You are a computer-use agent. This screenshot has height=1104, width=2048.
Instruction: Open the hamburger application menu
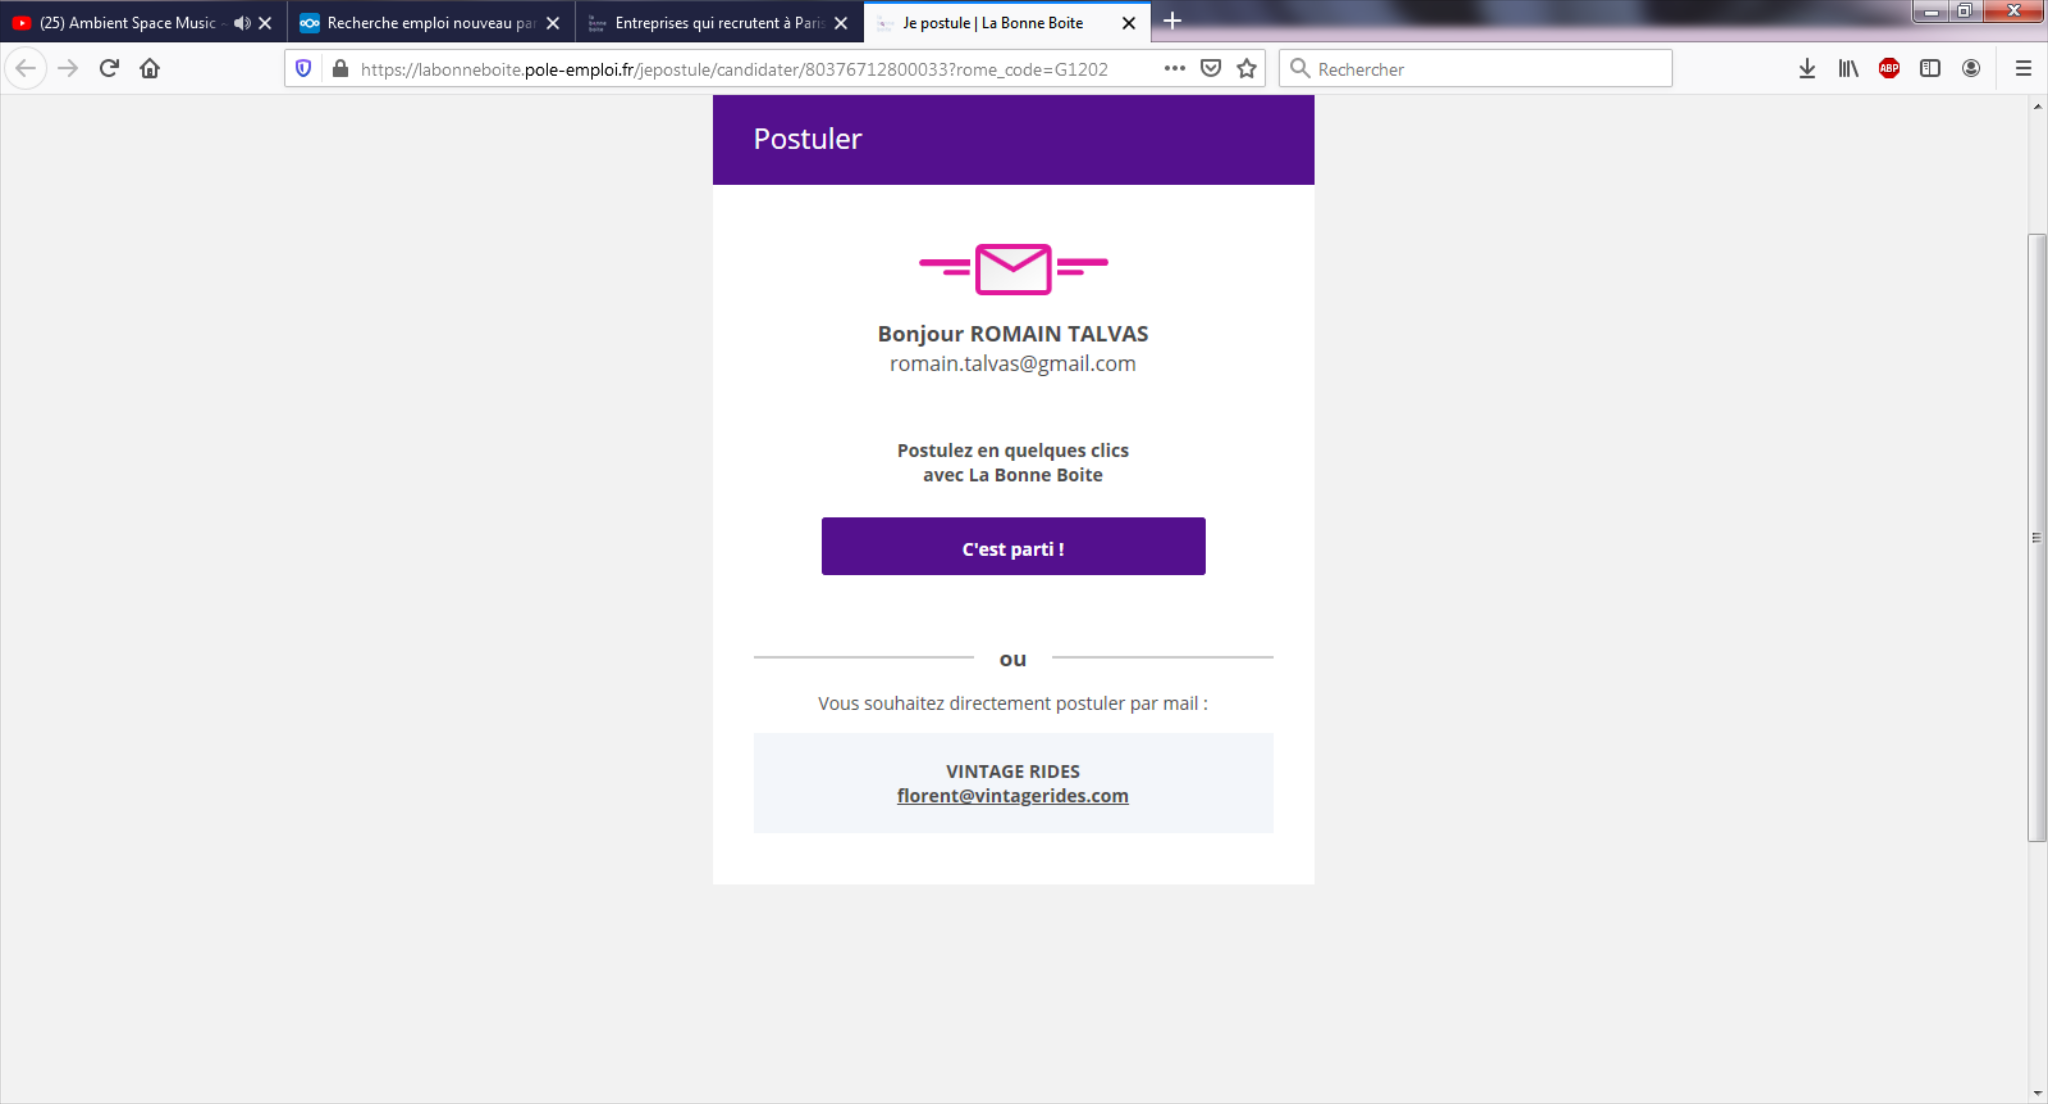pyautogui.click(x=2023, y=68)
